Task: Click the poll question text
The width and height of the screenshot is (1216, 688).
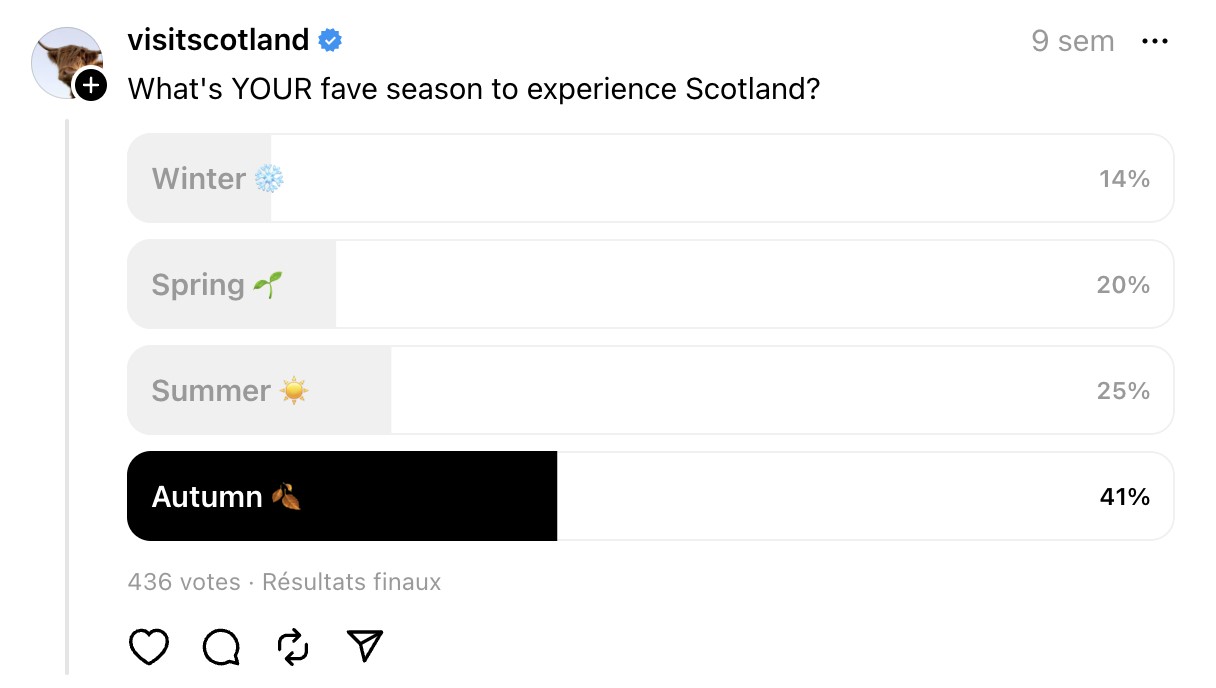Action: [x=474, y=89]
